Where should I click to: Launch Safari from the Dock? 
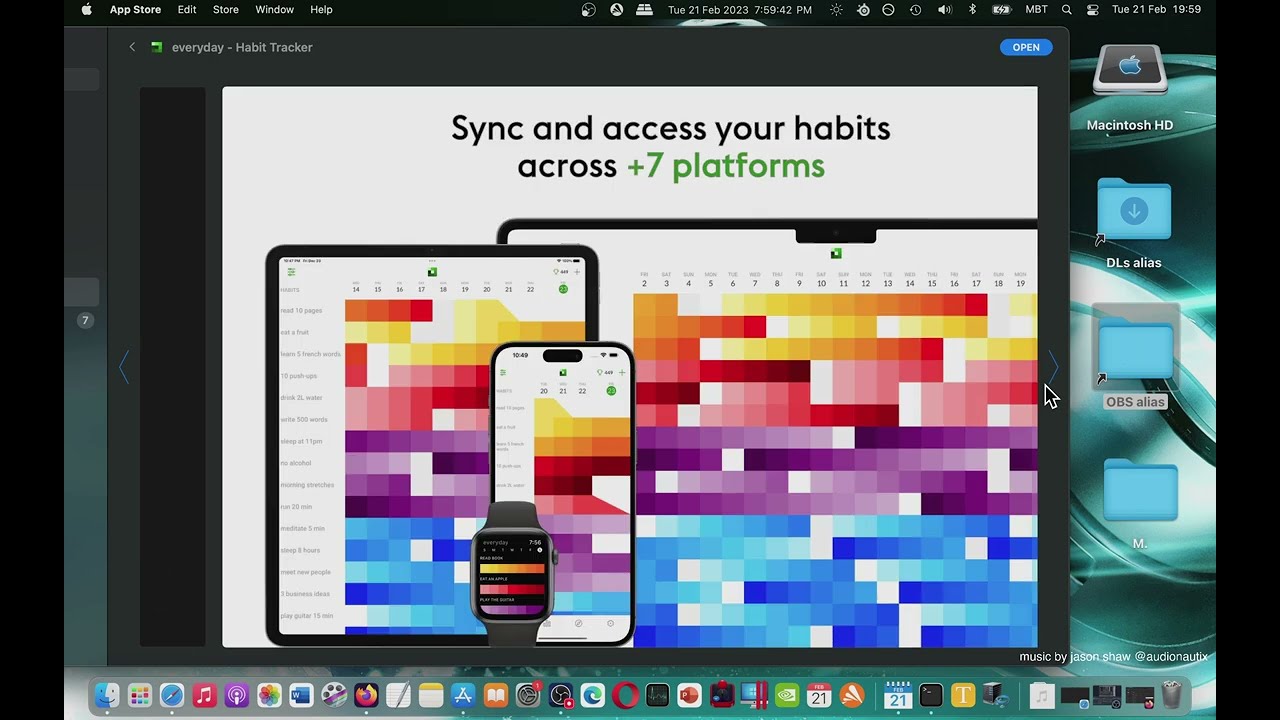point(172,695)
